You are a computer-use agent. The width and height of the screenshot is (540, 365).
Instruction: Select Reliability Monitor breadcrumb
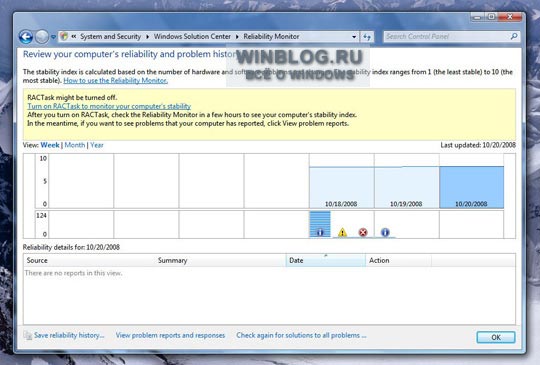tap(271, 36)
